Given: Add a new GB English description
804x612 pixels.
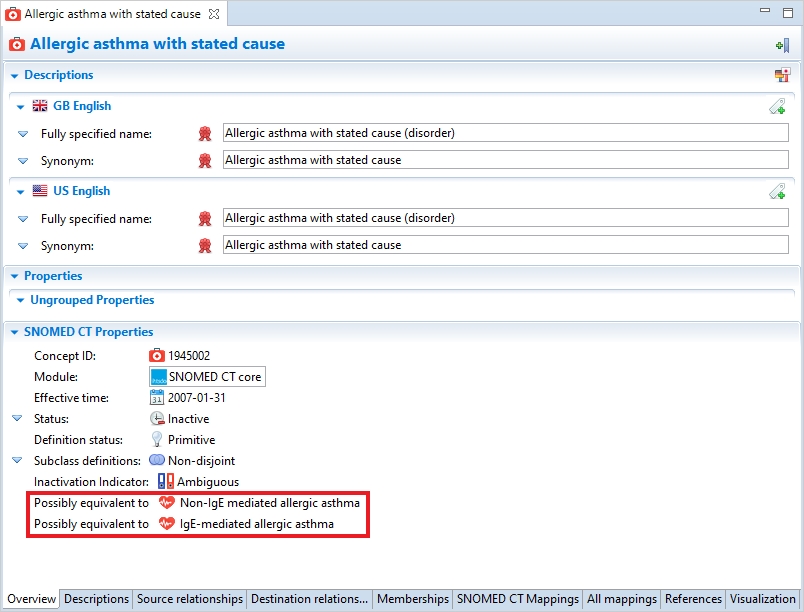Looking at the screenshot, I should [x=777, y=106].
